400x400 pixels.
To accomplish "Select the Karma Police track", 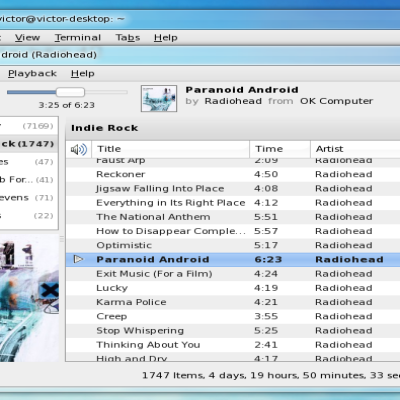I will click(131, 302).
